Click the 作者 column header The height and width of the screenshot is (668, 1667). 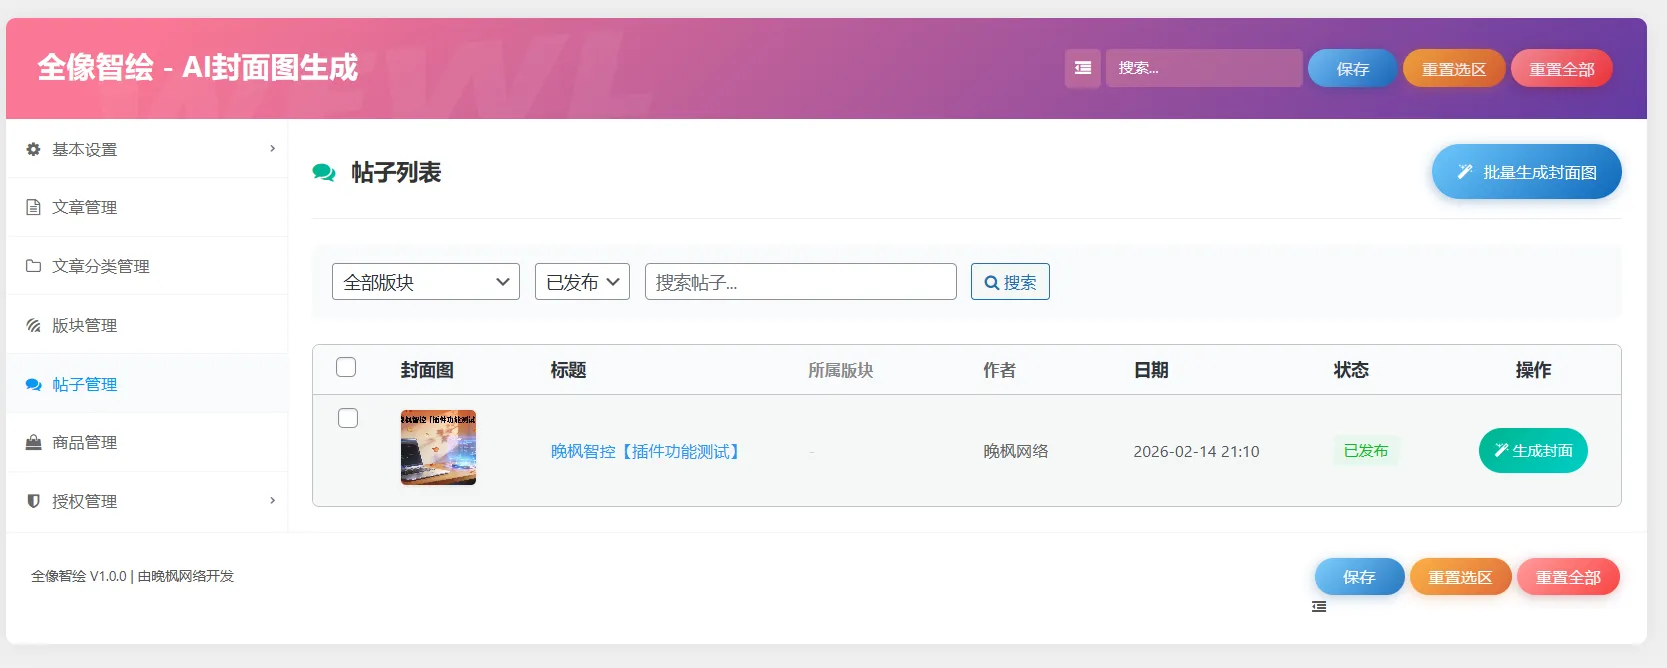coord(999,370)
